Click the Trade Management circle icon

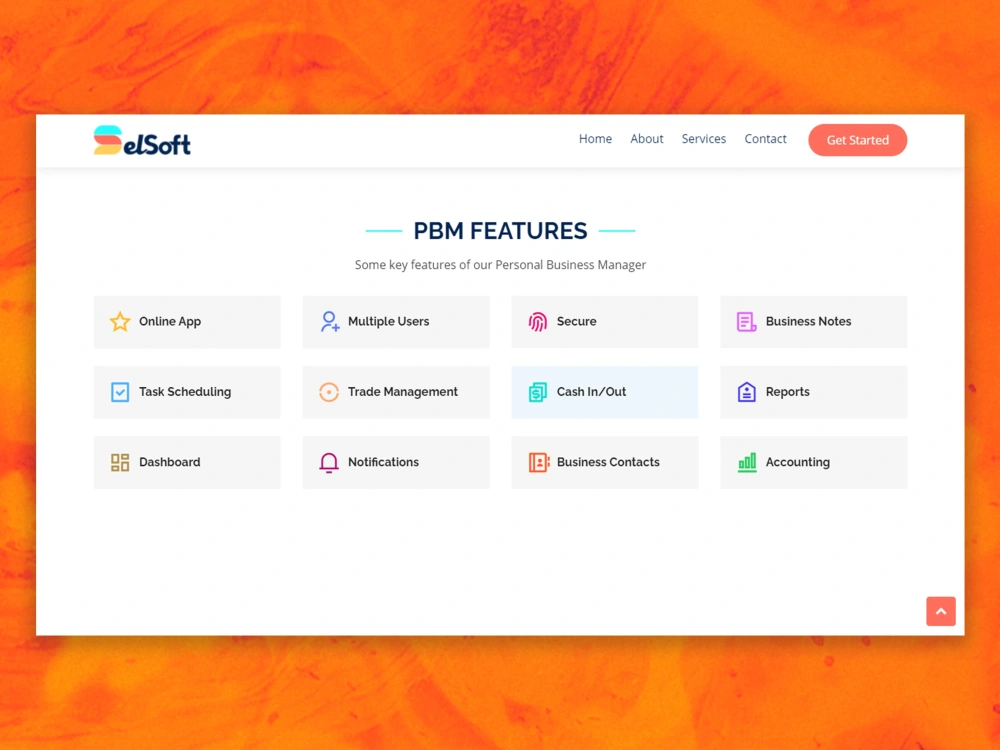pyautogui.click(x=329, y=392)
